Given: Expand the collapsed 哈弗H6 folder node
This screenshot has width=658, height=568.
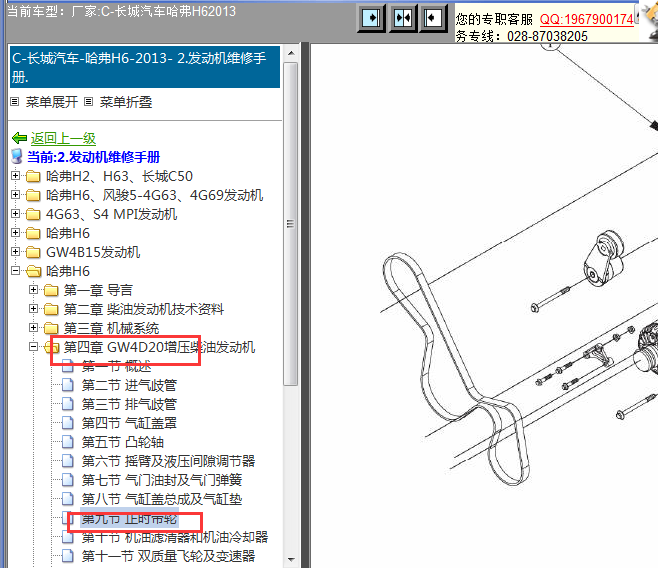Looking at the screenshot, I should [16, 232].
